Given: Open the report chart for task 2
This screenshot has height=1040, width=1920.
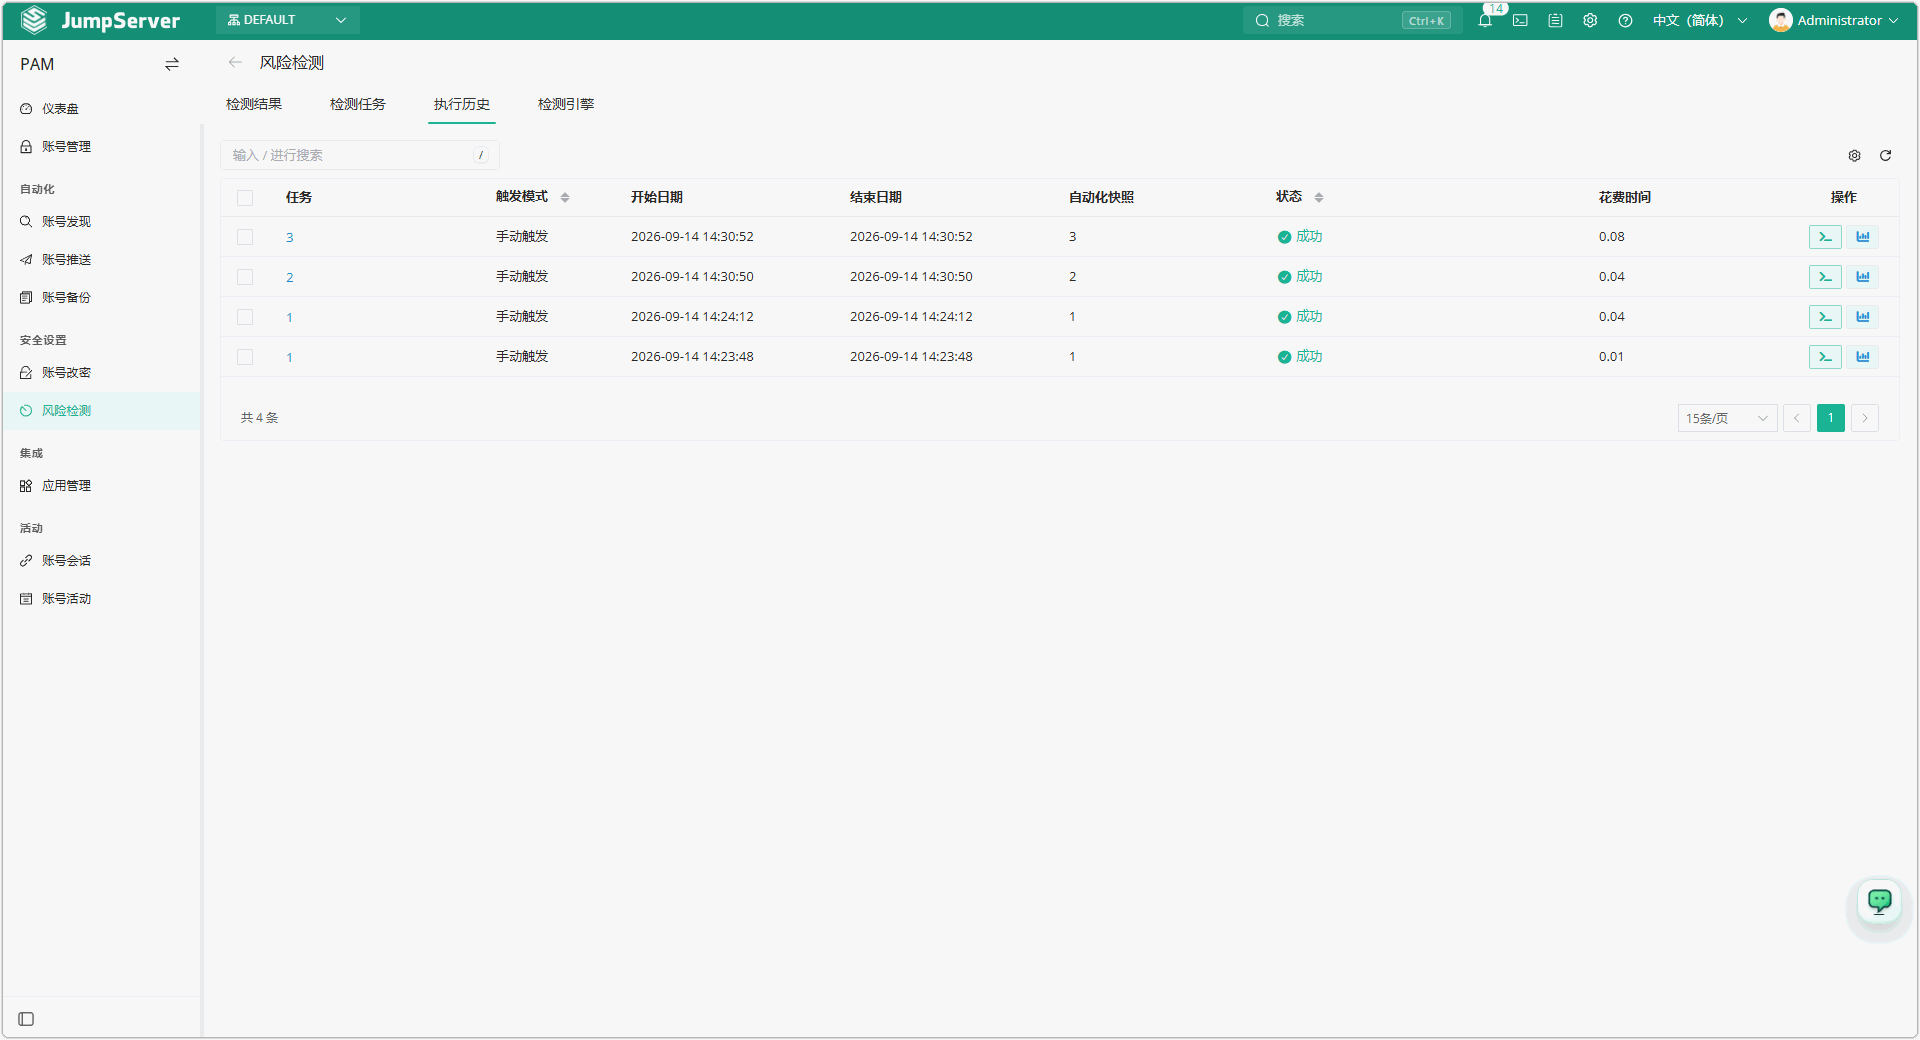Looking at the screenshot, I should (x=1863, y=277).
